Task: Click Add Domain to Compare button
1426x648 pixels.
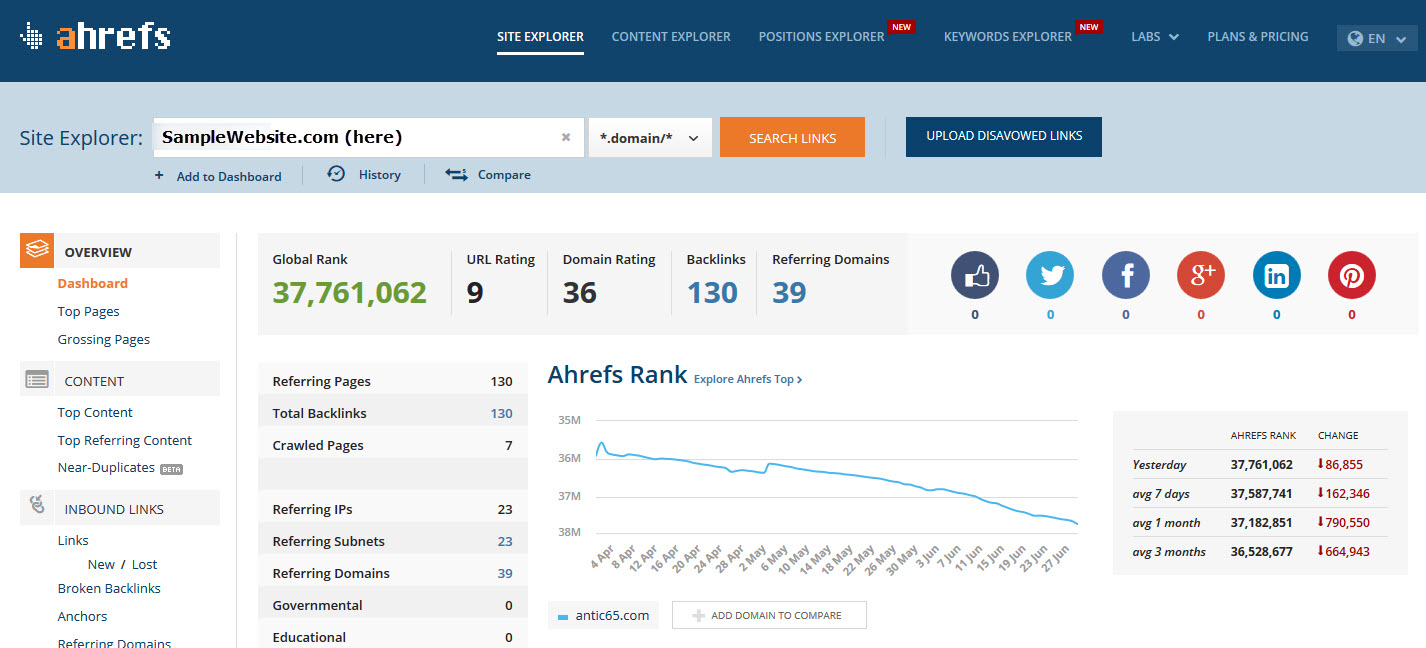Action: (x=769, y=615)
